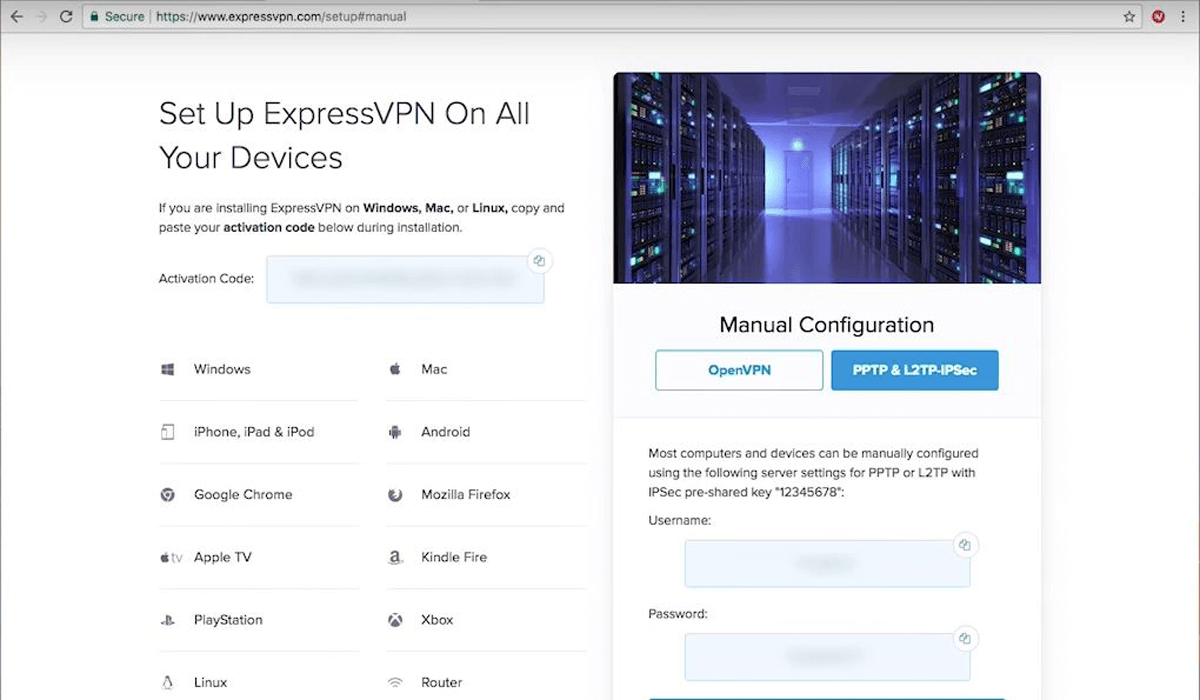Open Kindle Fire setup link
The image size is (1200, 700).
point(454,557)
